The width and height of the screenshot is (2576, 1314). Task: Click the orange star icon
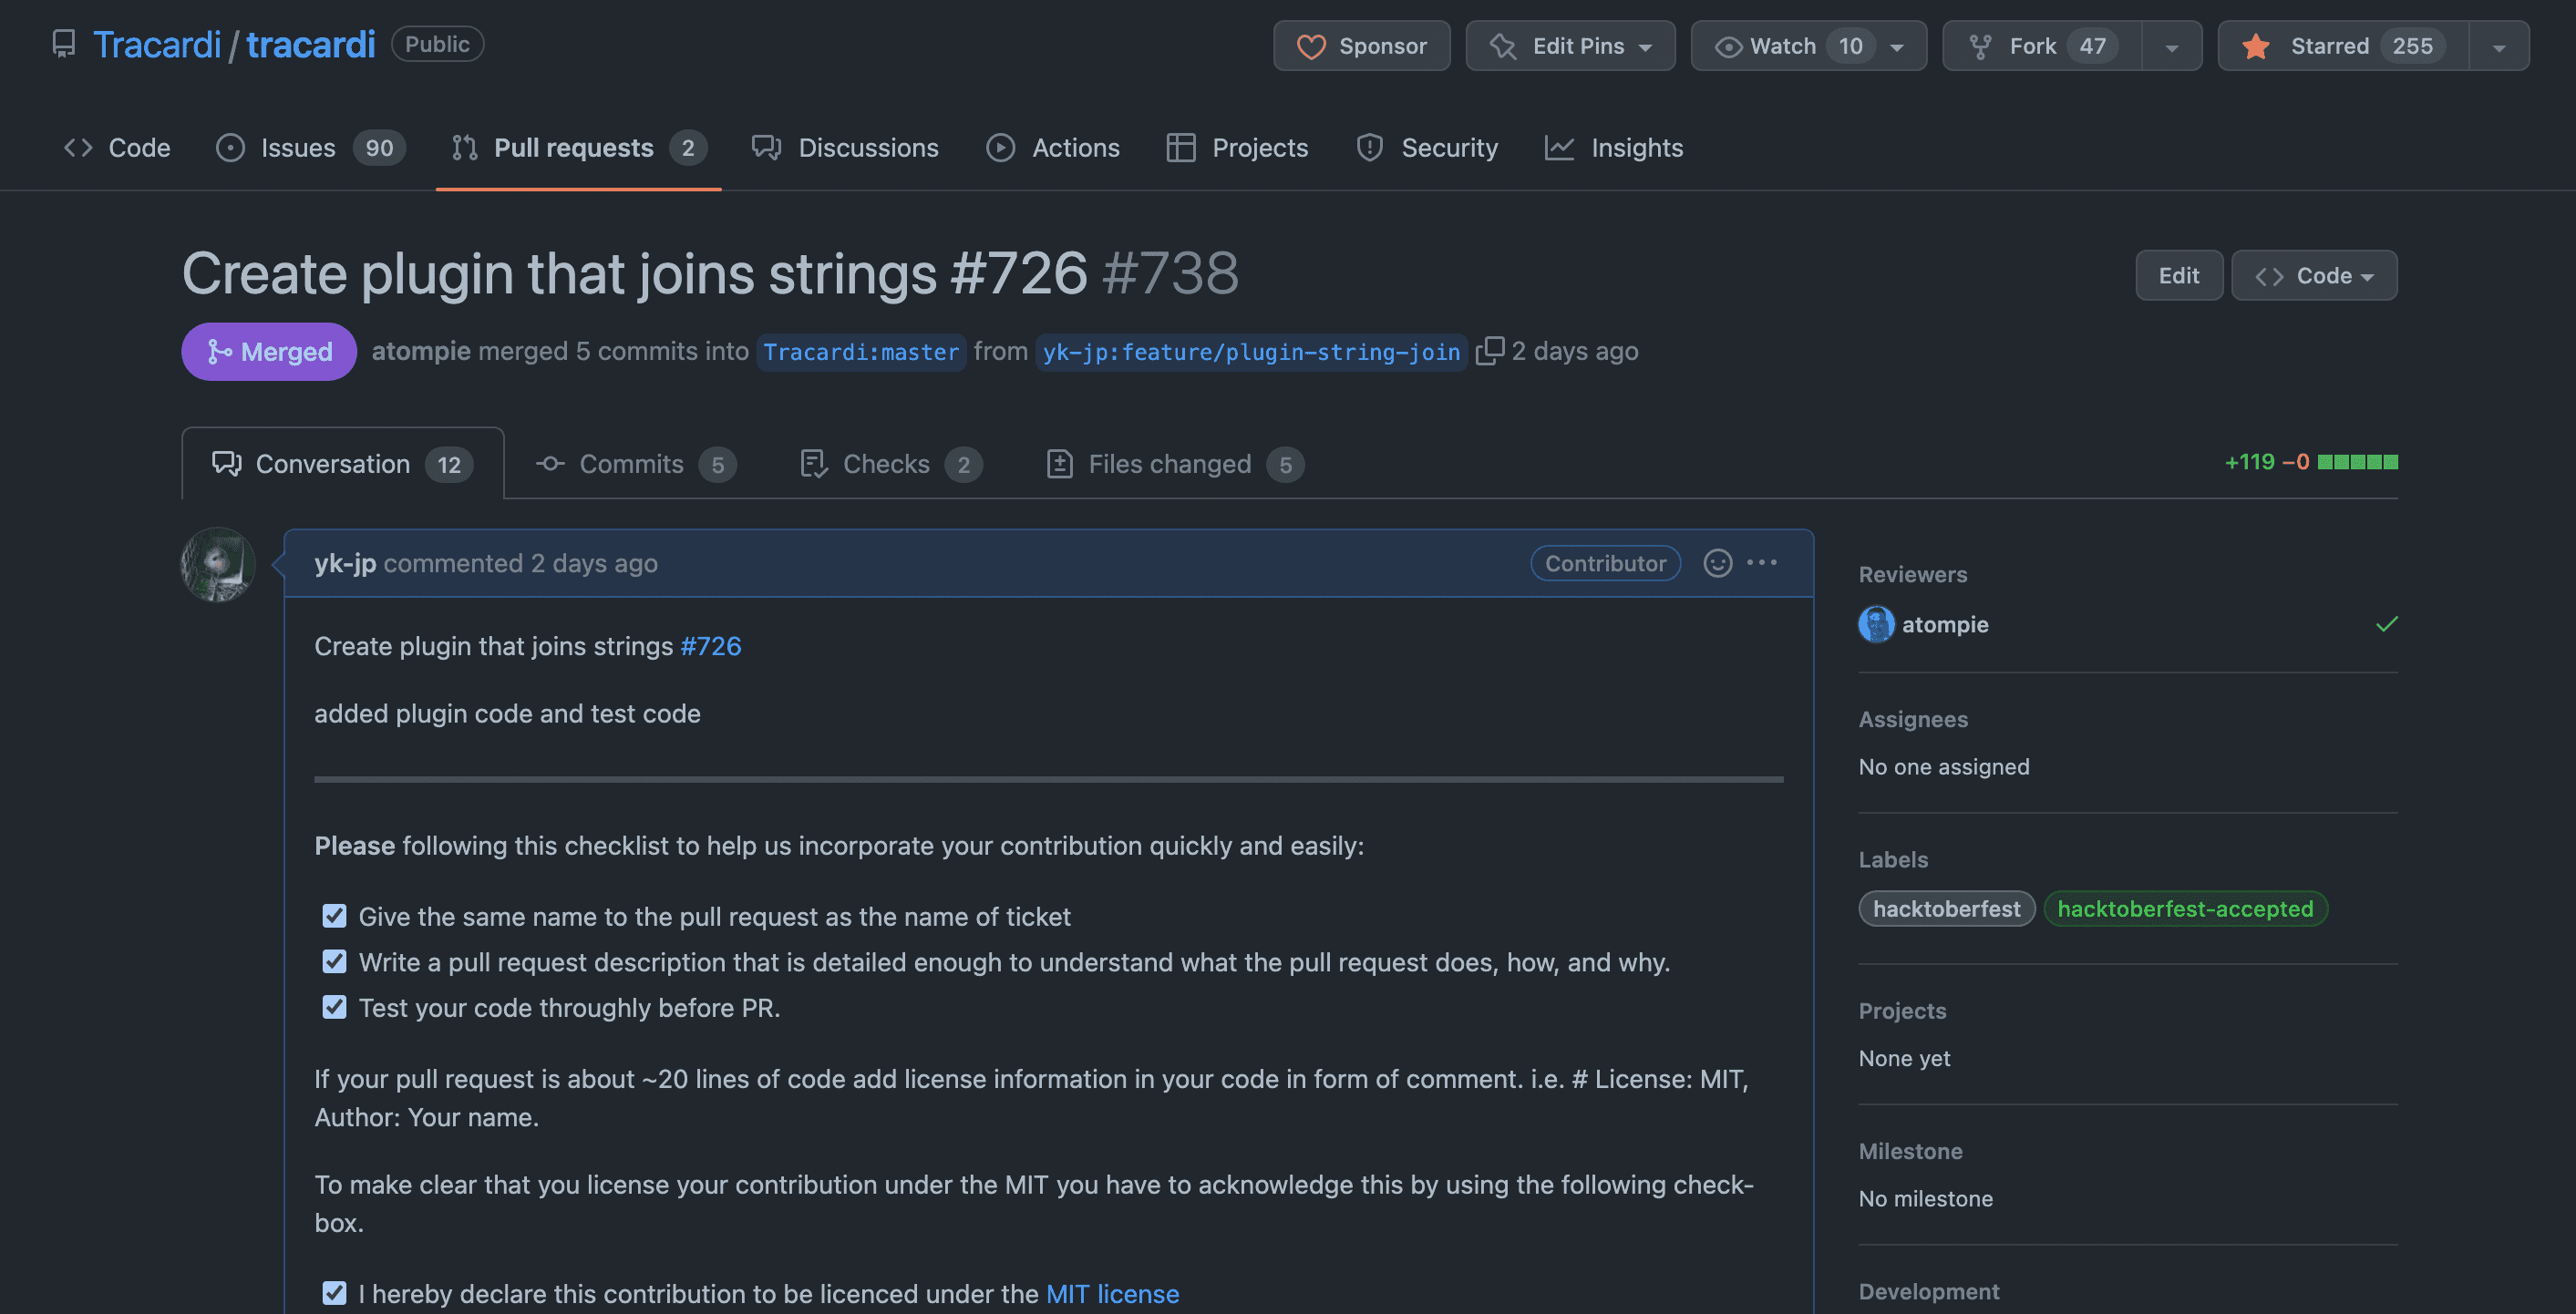click(x=2255, y=46)
